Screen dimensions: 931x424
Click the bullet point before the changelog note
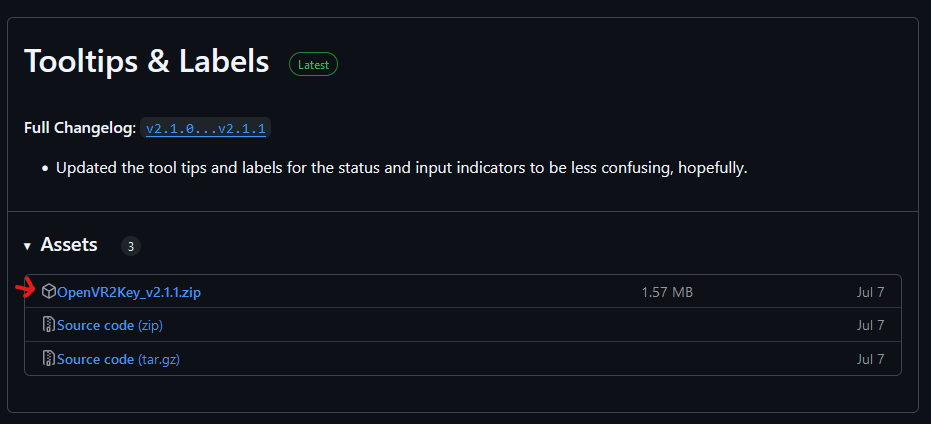[x=45, y=169]
